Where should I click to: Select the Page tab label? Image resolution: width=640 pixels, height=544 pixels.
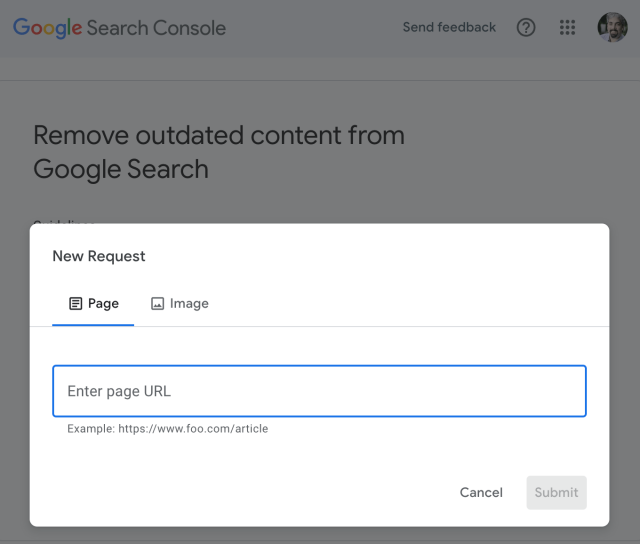103,304
